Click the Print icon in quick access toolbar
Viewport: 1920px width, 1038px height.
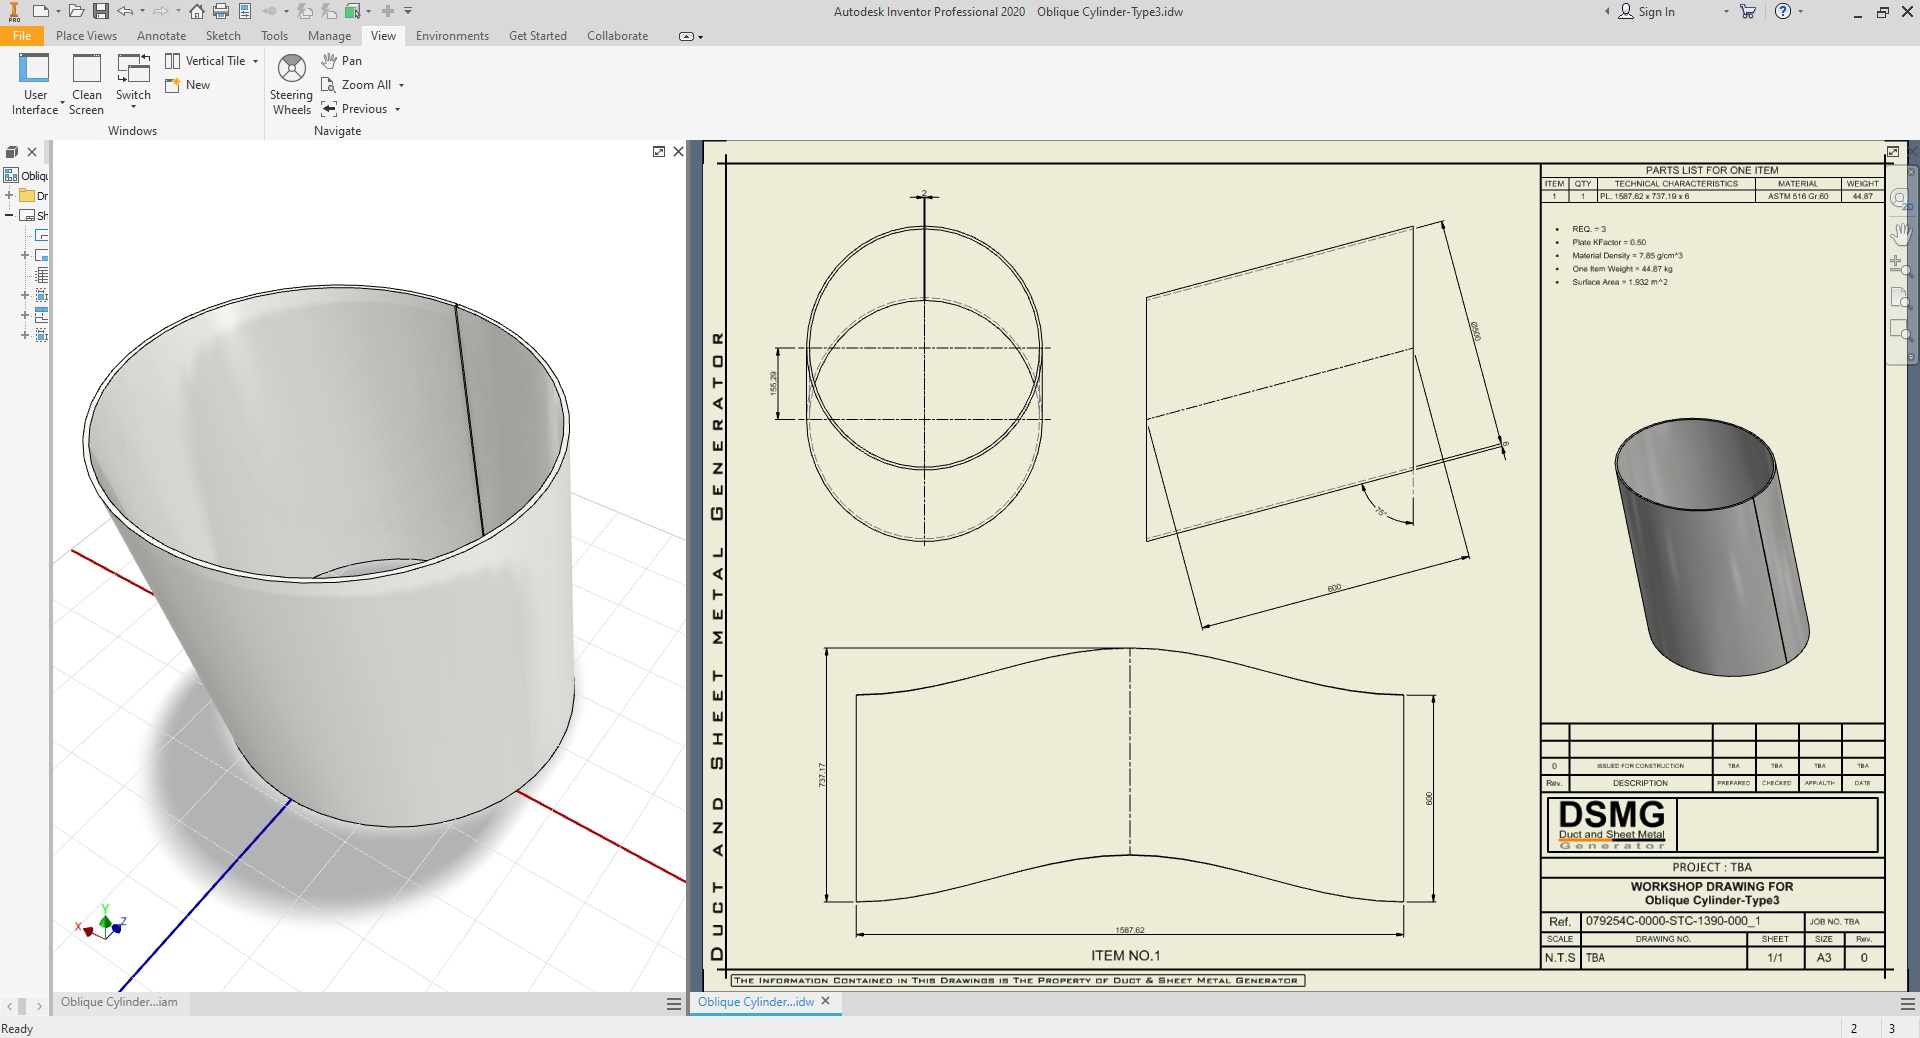[x=221, y=12]
